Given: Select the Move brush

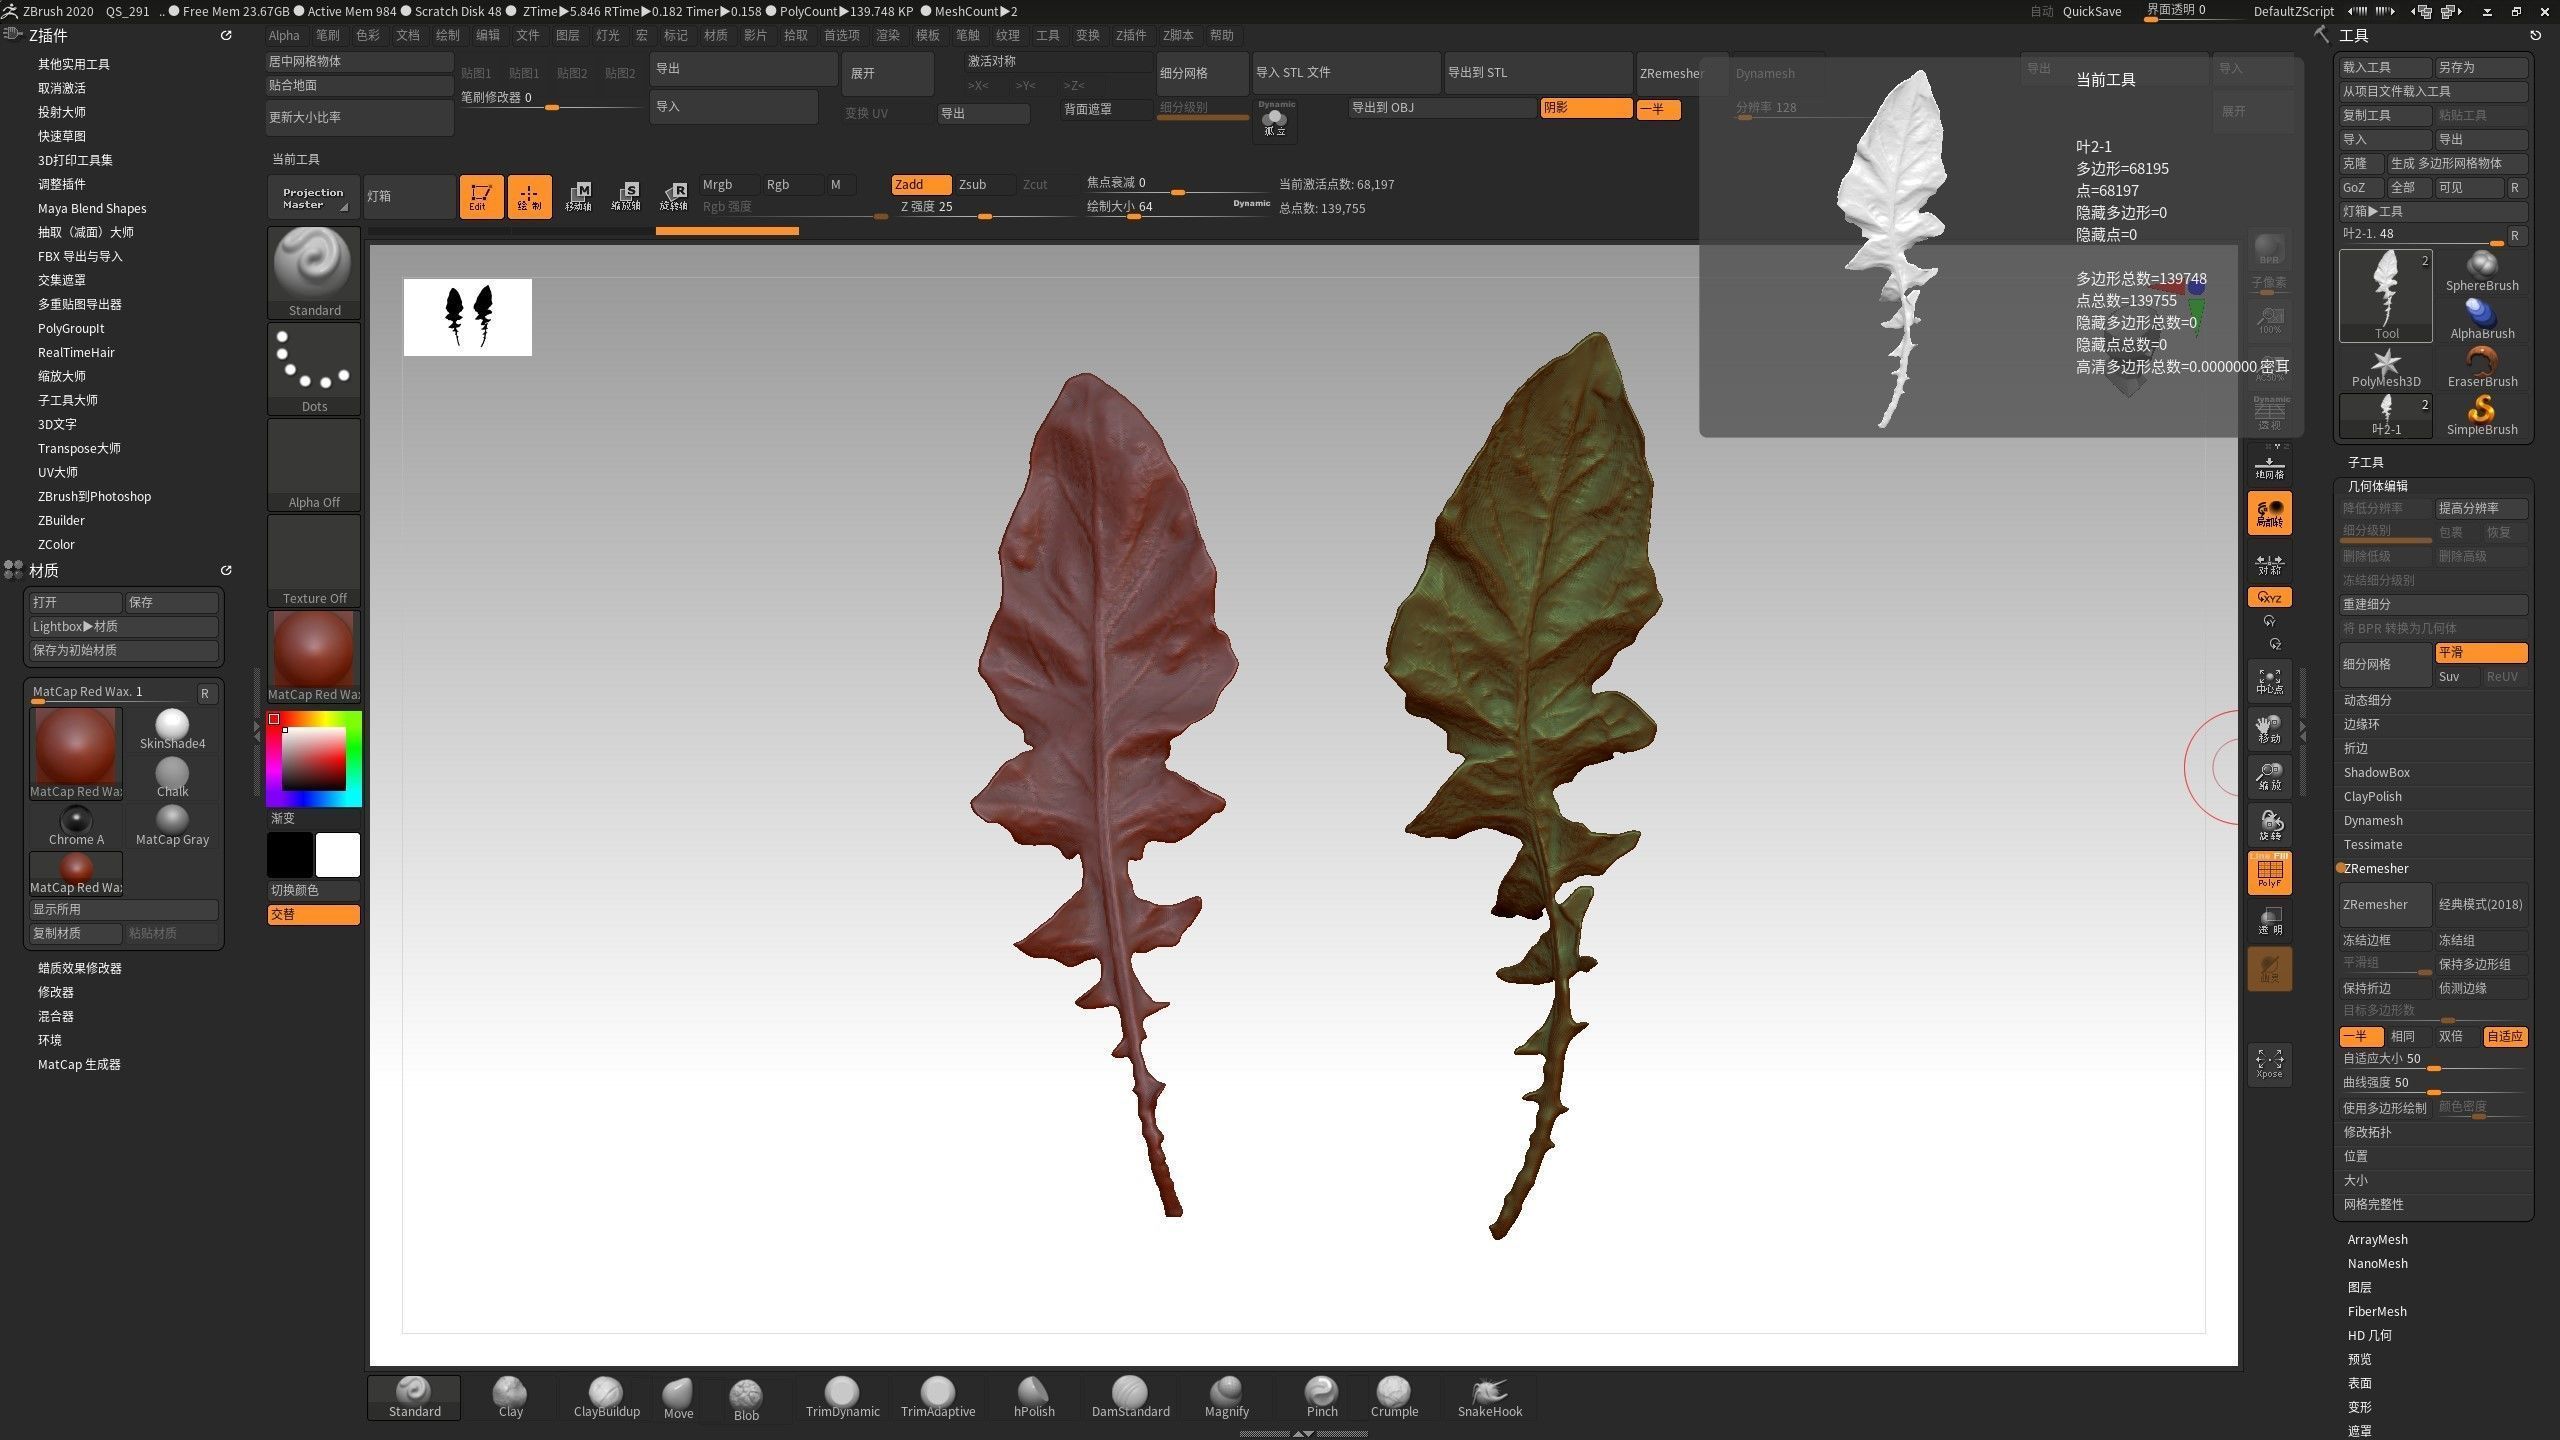Looking at the screenshot, I should [678, 1398].
